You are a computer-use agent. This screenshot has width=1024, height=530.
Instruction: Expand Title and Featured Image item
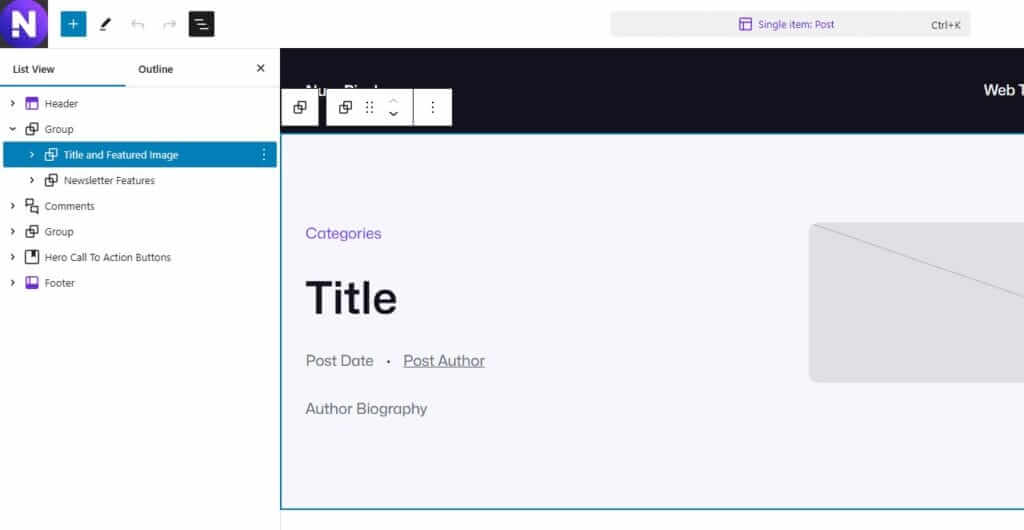(32, 155)
